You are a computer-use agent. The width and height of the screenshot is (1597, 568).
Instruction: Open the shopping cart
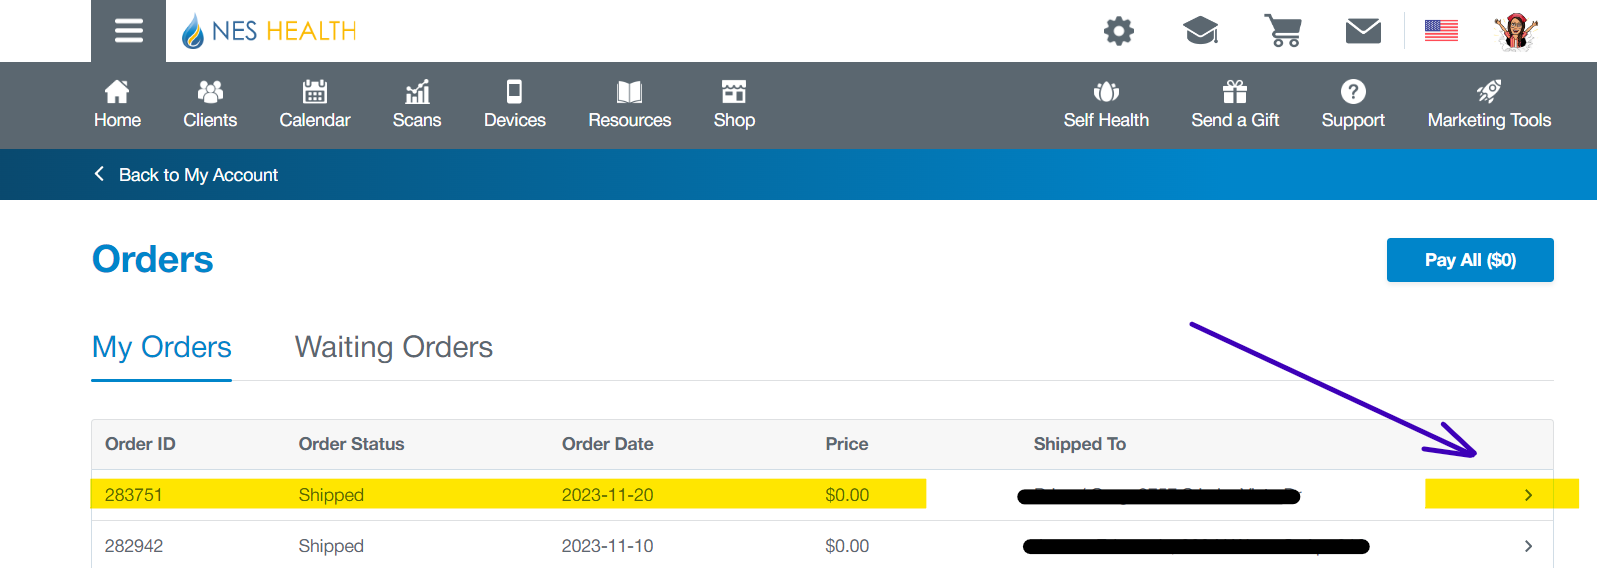point(1282,31)
